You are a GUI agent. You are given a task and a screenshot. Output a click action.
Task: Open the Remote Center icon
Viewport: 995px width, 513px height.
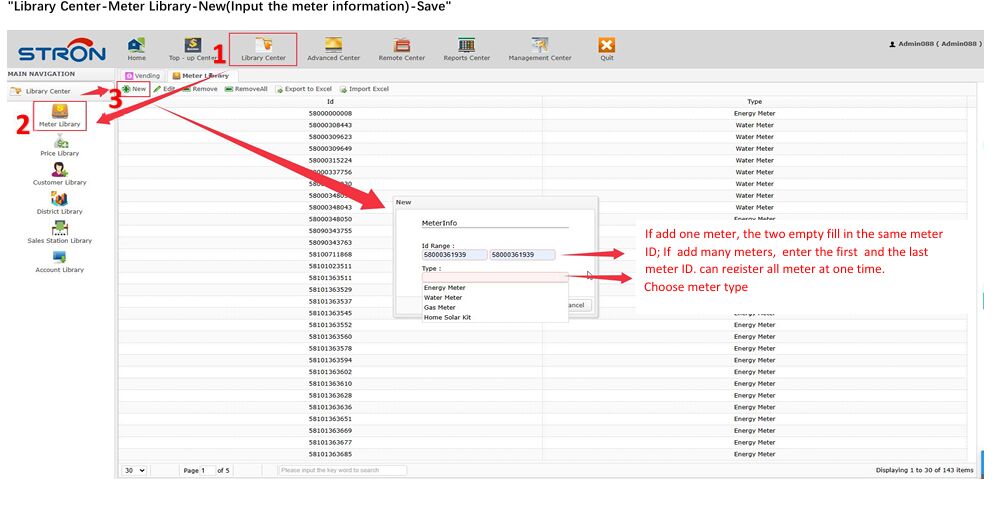click(401, 48)
